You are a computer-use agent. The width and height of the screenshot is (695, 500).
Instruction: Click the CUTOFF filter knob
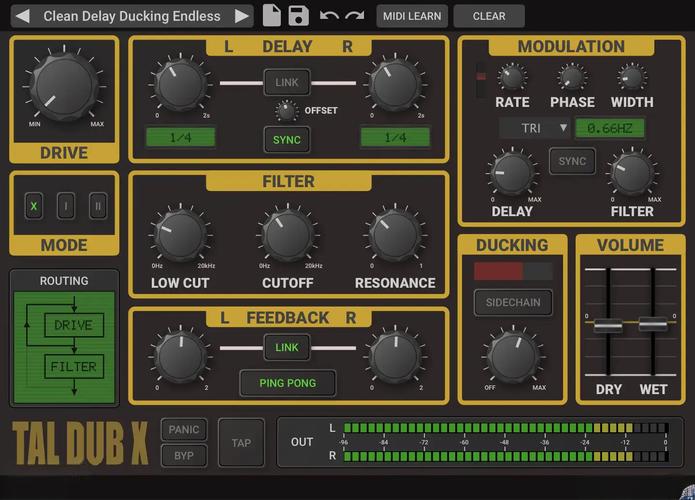[288, 235]
